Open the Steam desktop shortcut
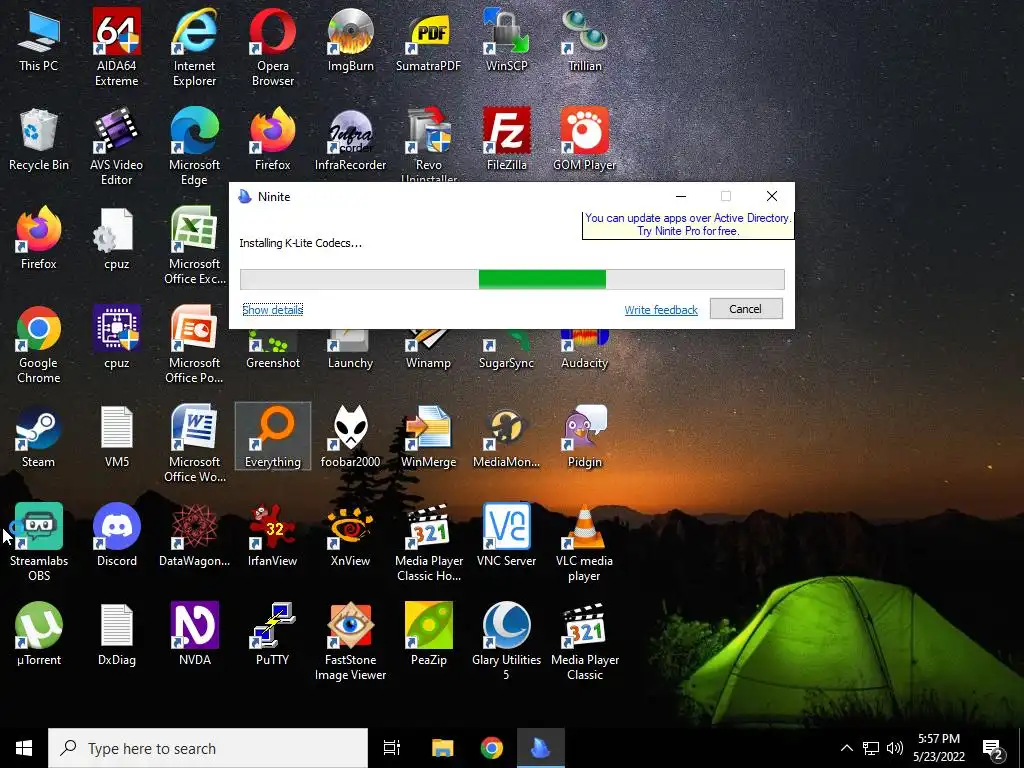The image size is (1024, 768). click(39, 437)
